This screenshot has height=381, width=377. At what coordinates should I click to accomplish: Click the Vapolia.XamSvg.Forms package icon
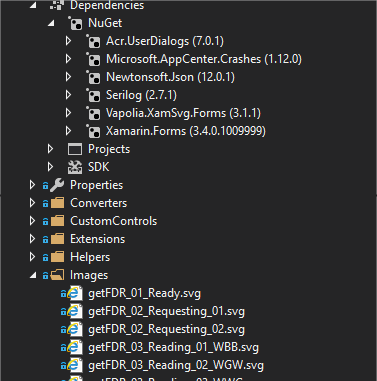pos(93,113)
